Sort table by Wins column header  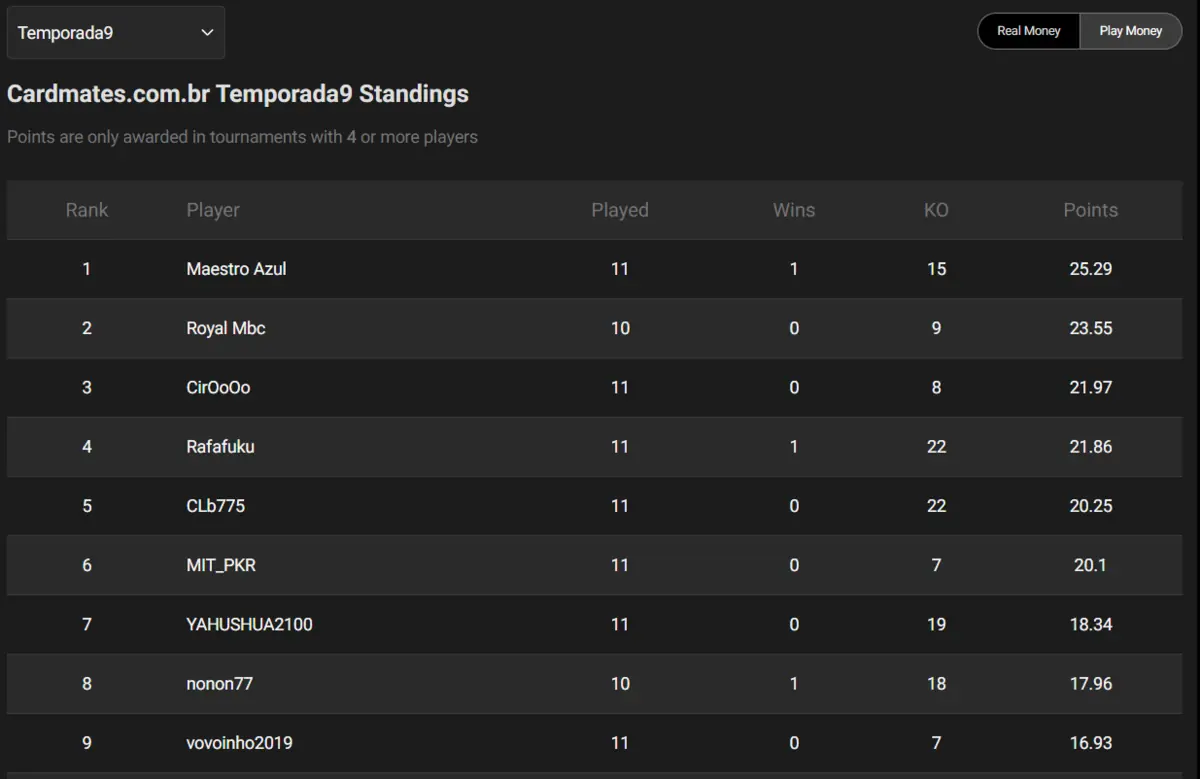[x=794, y=210]
